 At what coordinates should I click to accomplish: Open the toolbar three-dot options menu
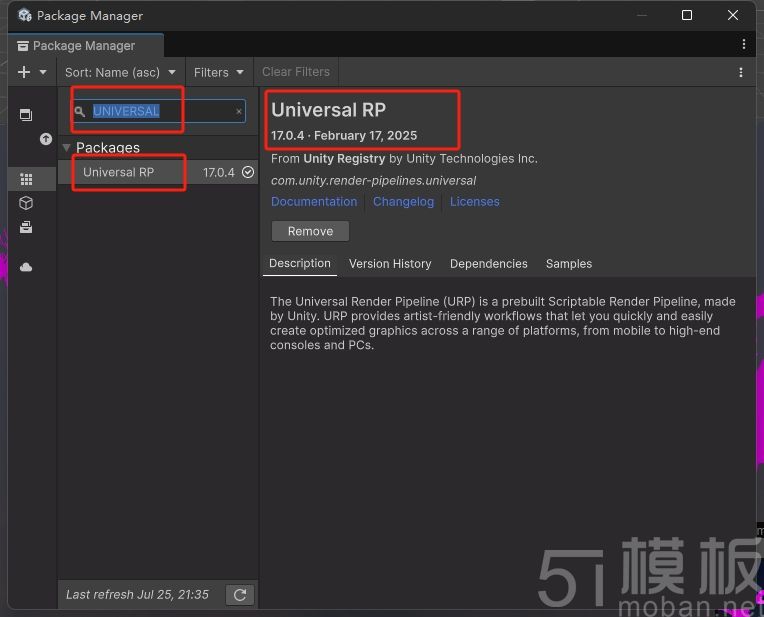pyautogui.click(x=741, y=72)
